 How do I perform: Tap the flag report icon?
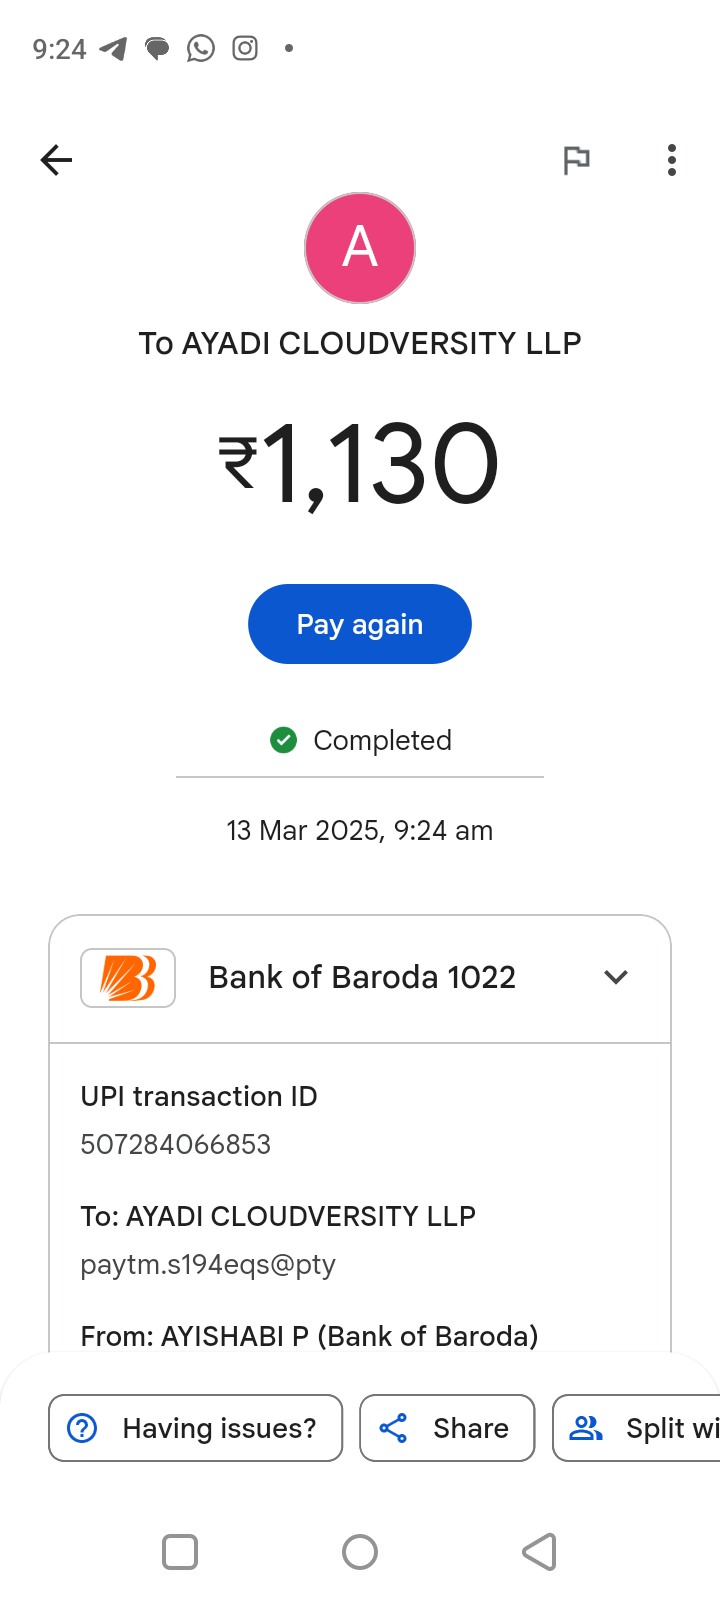pos(576,160)
